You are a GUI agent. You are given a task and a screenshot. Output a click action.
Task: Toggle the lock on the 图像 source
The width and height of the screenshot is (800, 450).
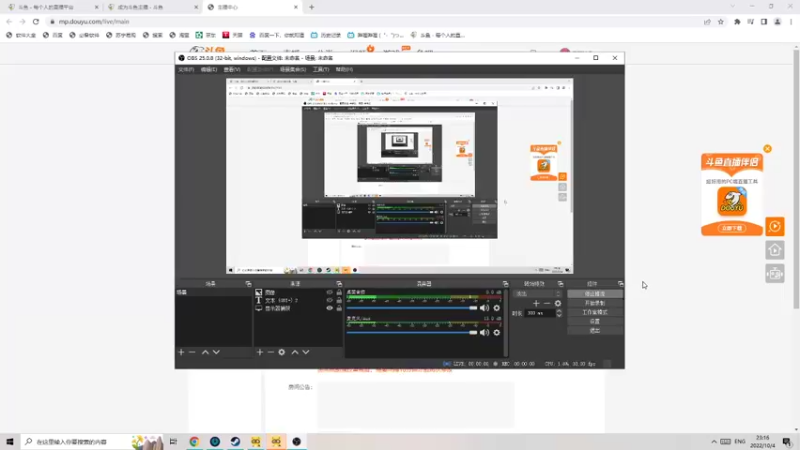tap(339, 292)
